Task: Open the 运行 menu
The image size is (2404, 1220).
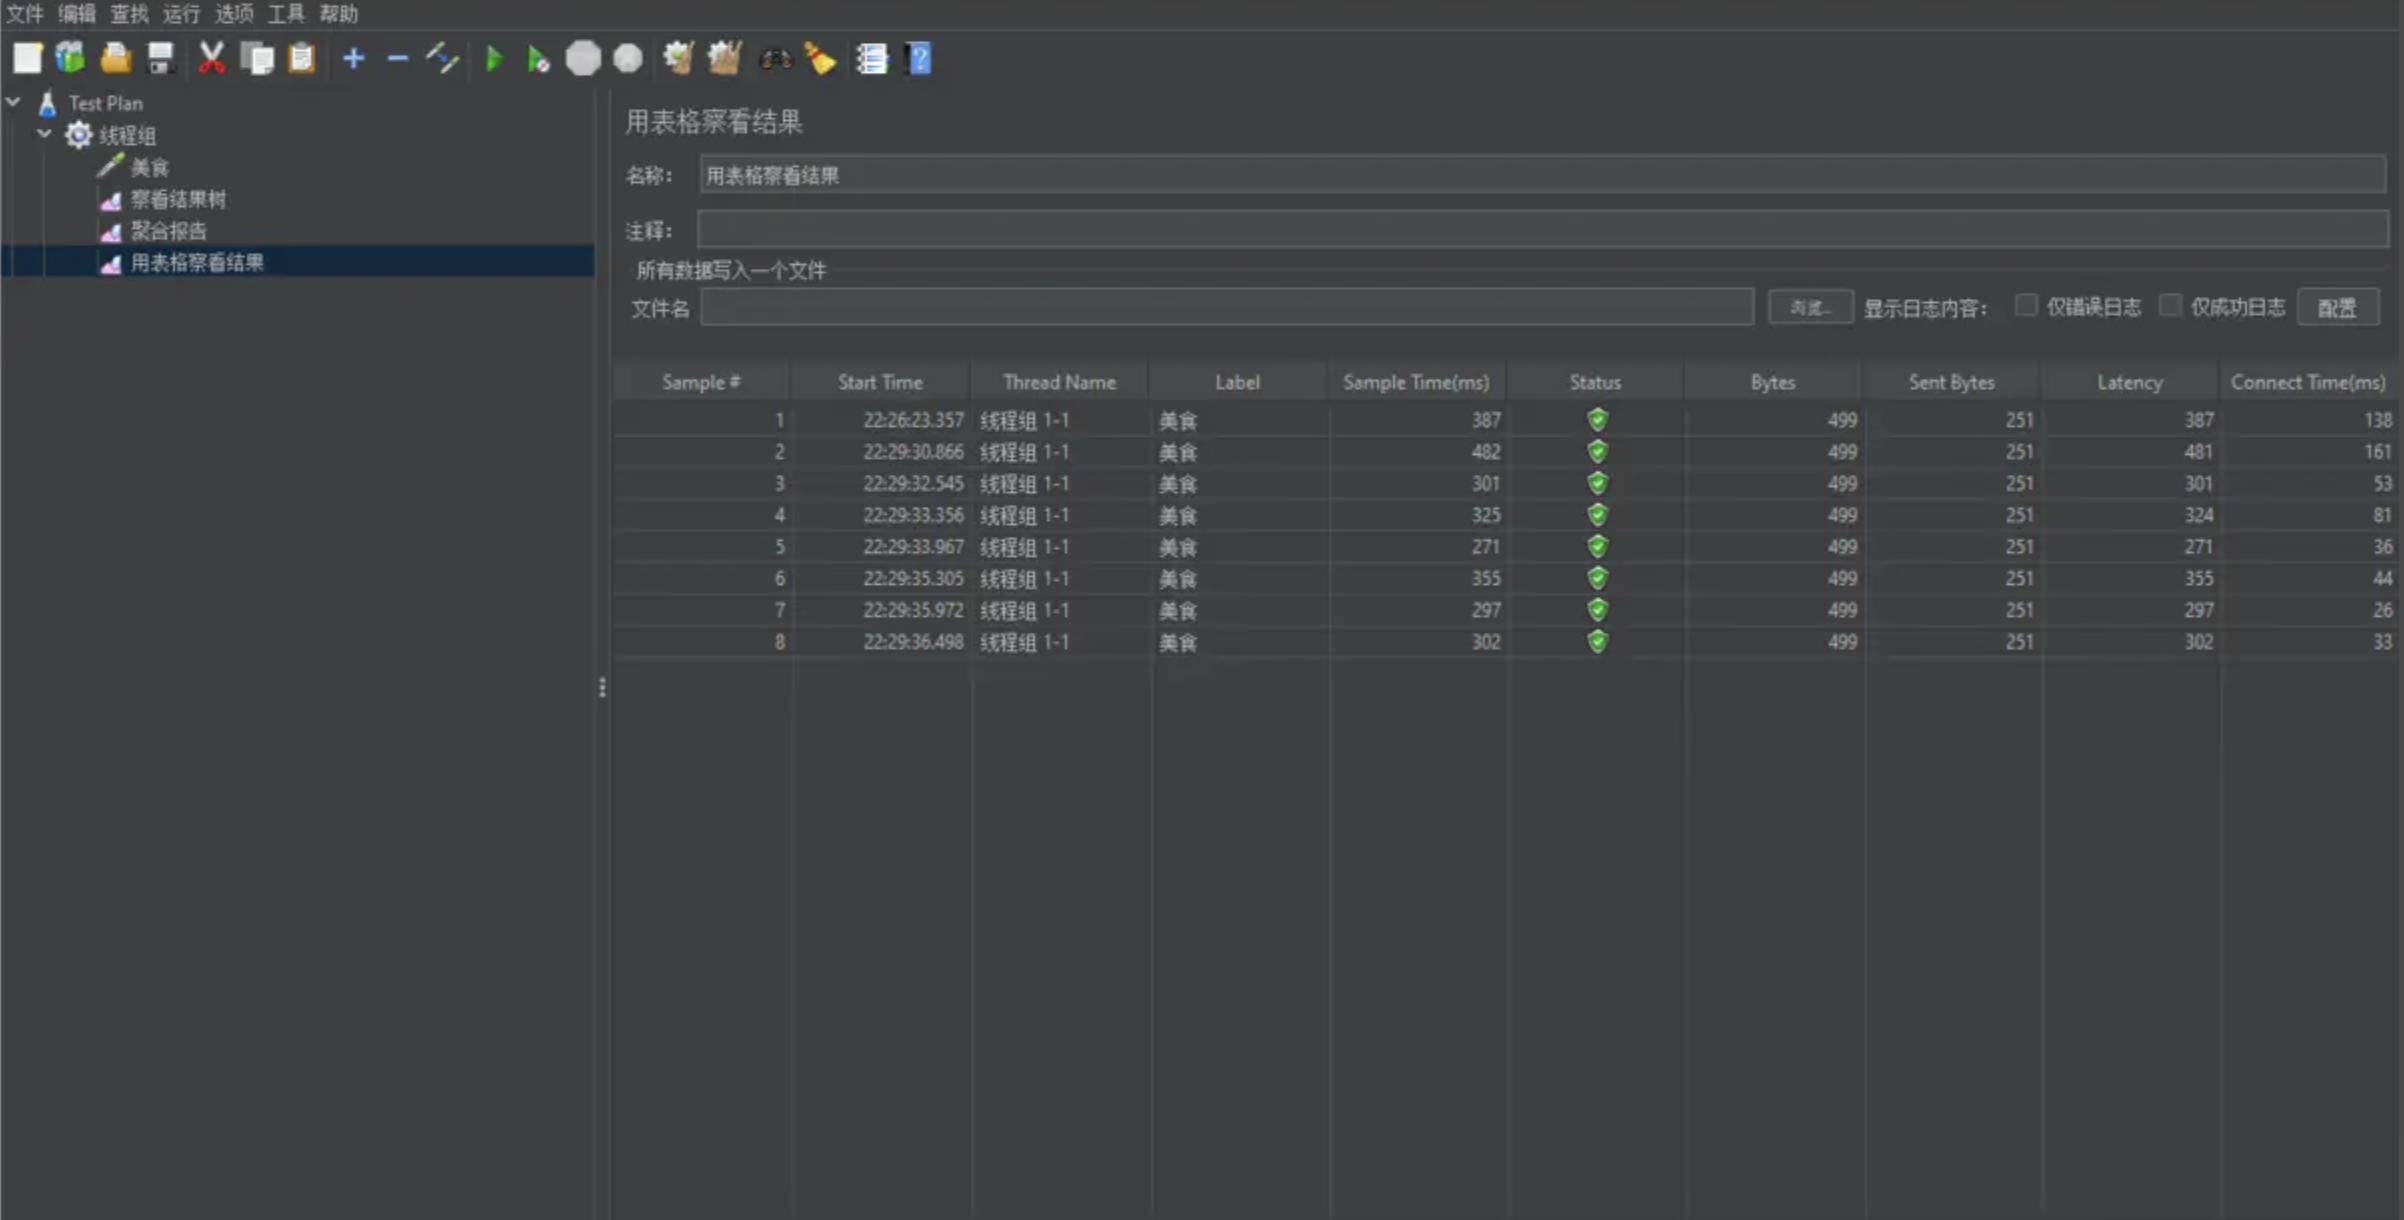Action: [181, 14]
